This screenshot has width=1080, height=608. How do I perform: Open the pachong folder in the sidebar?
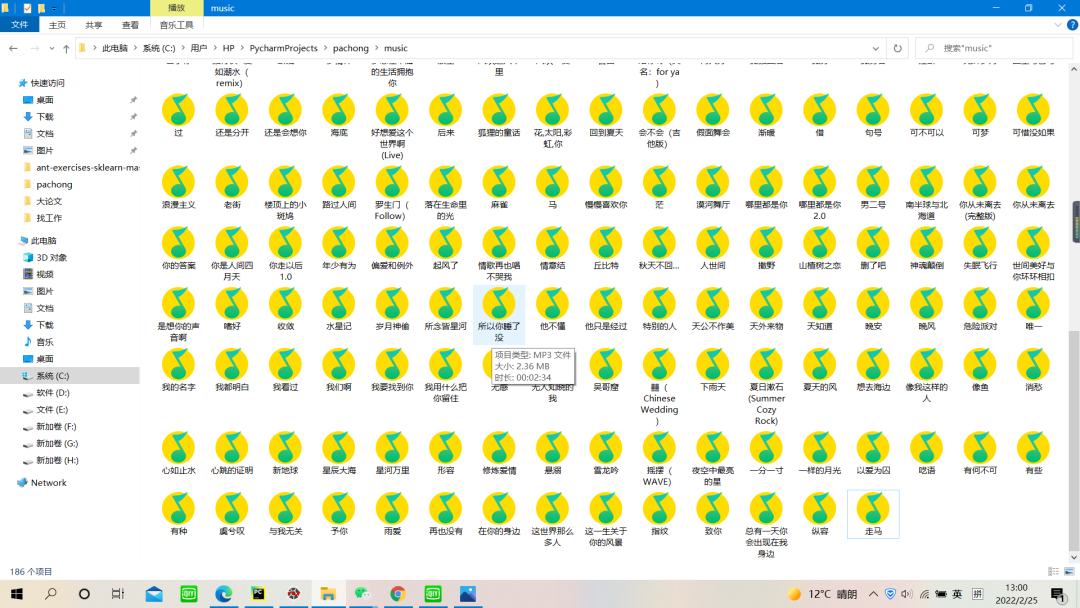coord(54,185)
